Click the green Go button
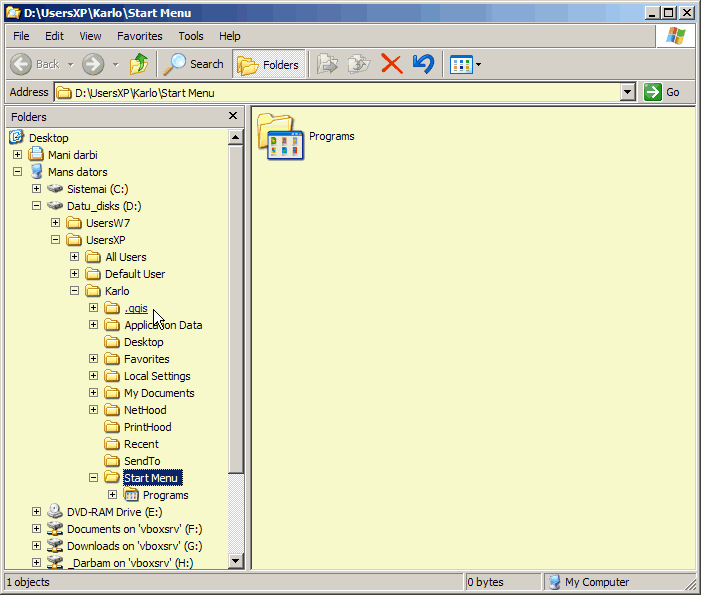The height and width of the screenshot is (595, 701). pyautogui.click(x=662, y=92)
